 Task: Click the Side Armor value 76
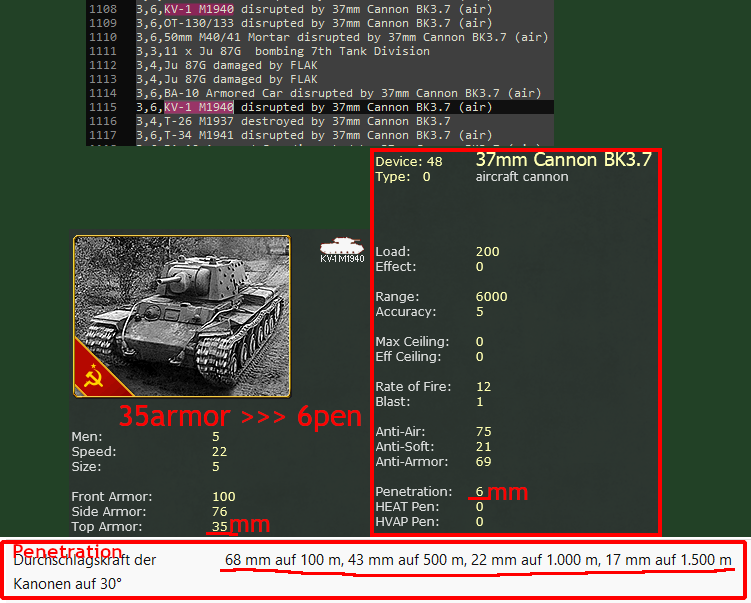pyautogui.click(x=219, y=512)
